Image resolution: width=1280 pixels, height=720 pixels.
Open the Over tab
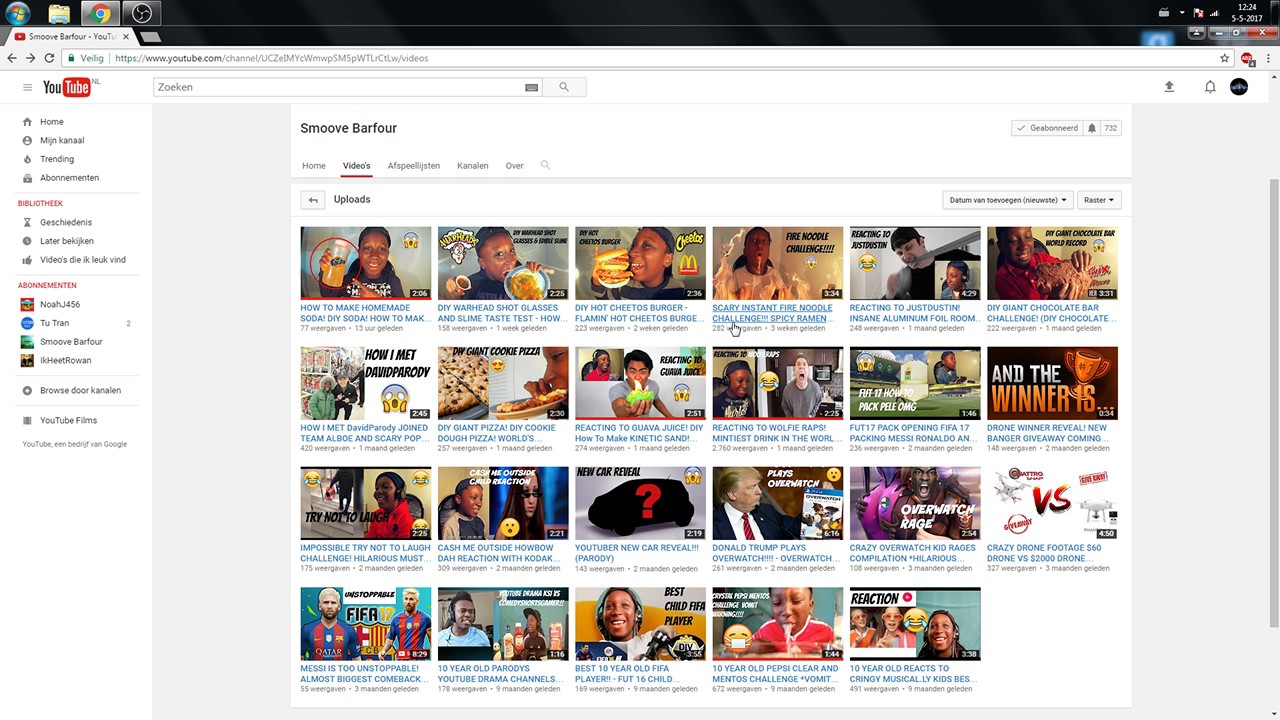click(514, 166)
